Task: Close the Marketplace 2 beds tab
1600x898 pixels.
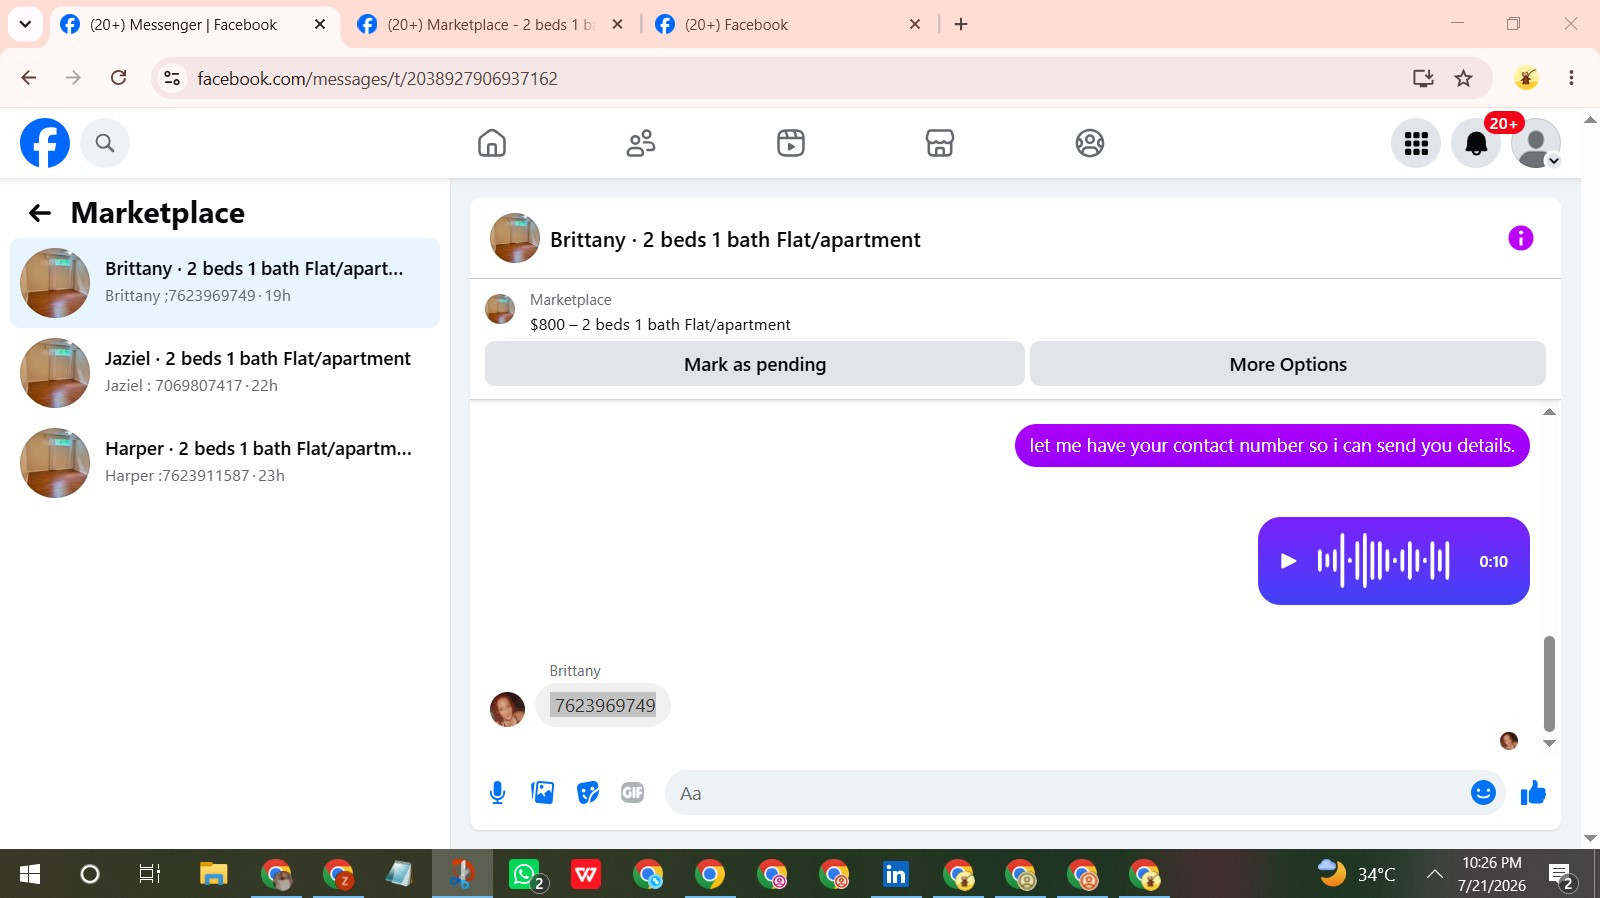Action: (x=618, y=25)
